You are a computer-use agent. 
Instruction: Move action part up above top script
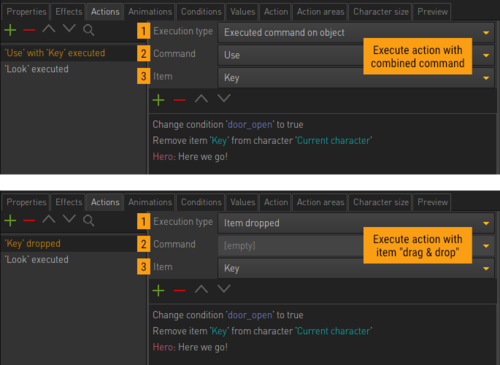coord(201,98)
